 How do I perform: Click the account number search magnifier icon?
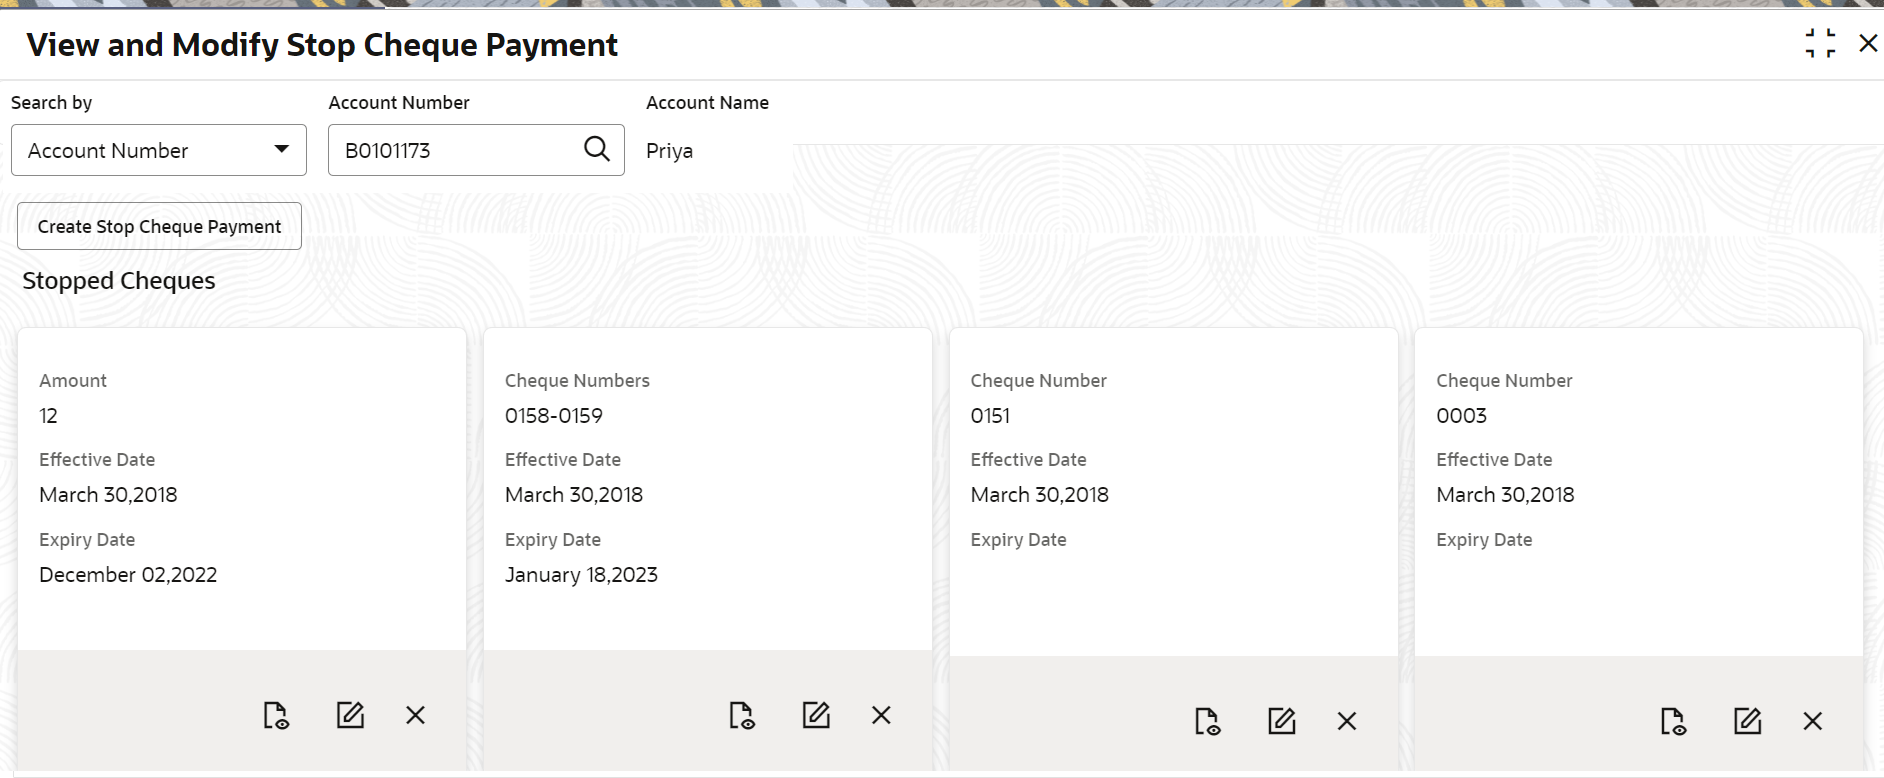pyautogui.click(x=597, y=149)
